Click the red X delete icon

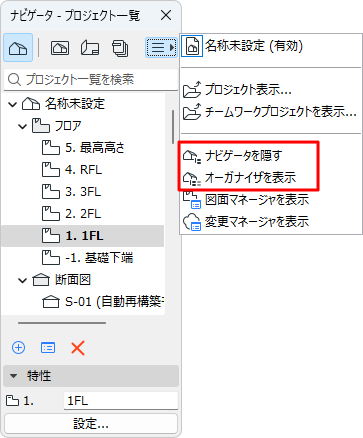pyautogui.click(x=78, y=348)
